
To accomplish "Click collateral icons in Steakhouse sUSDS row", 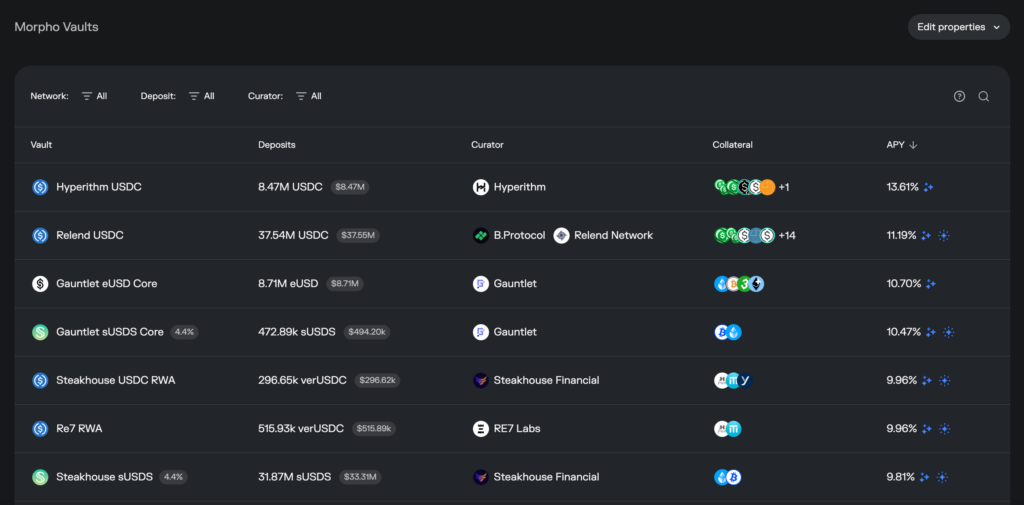I will coord(728,477).
